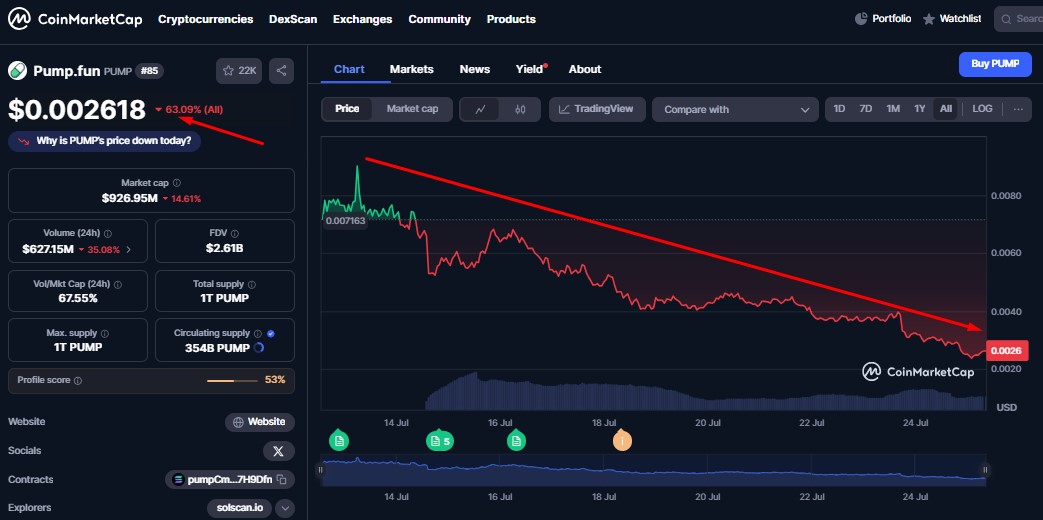The height and width of the screenshot is (520, 1043).
Task: Click the share icon beside the star button
Action: click(281, 71)
